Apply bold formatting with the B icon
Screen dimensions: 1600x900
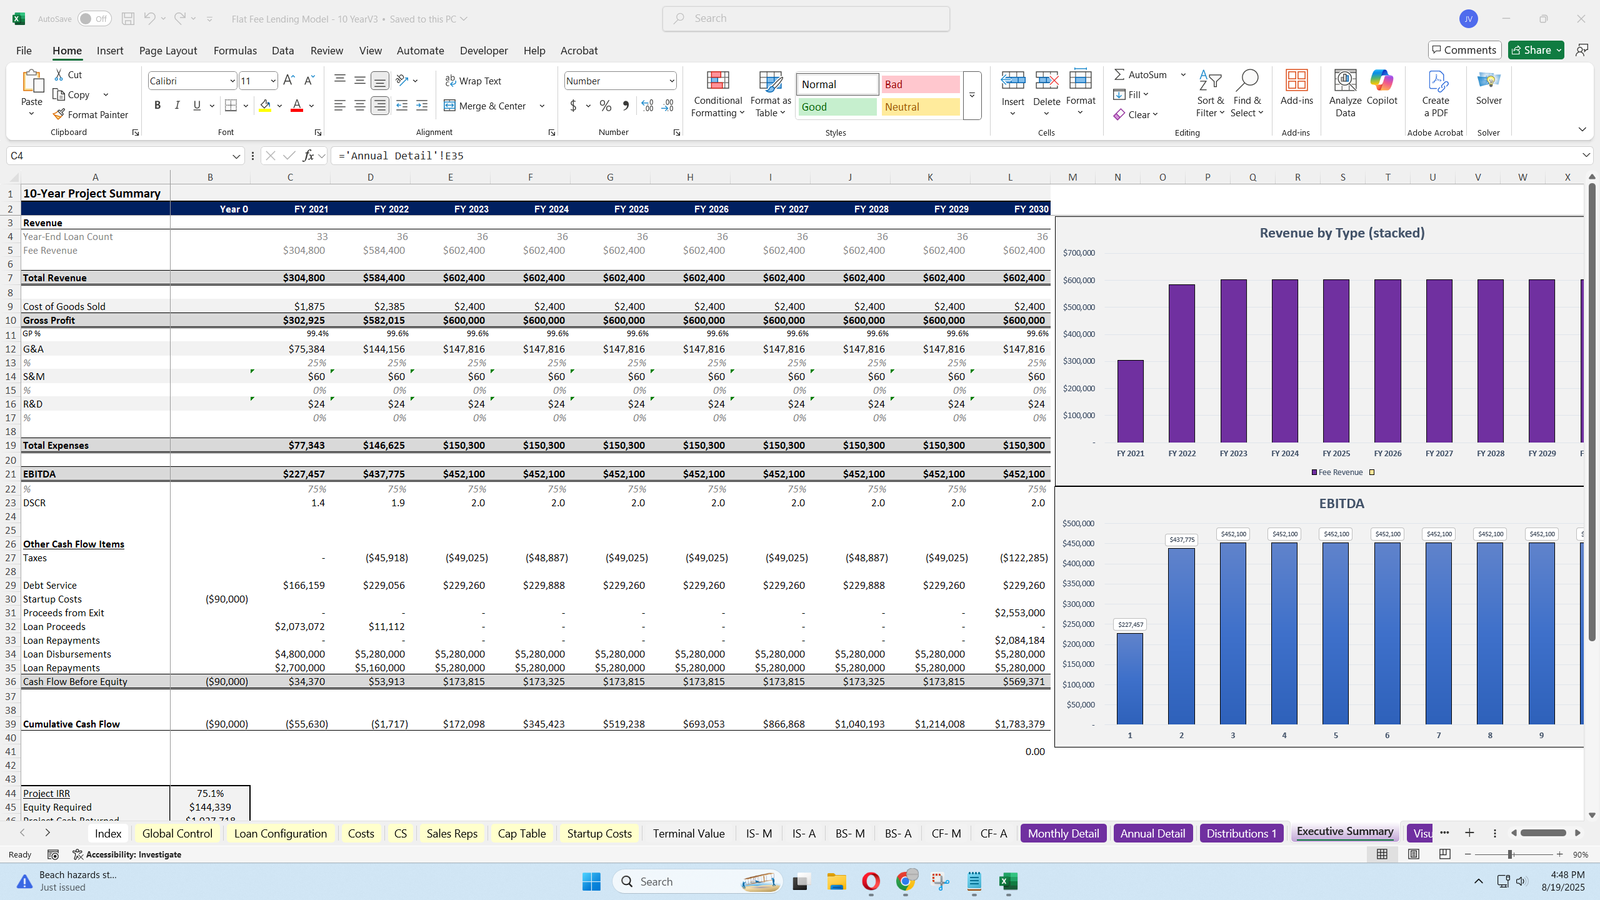[x=157, y=106]
